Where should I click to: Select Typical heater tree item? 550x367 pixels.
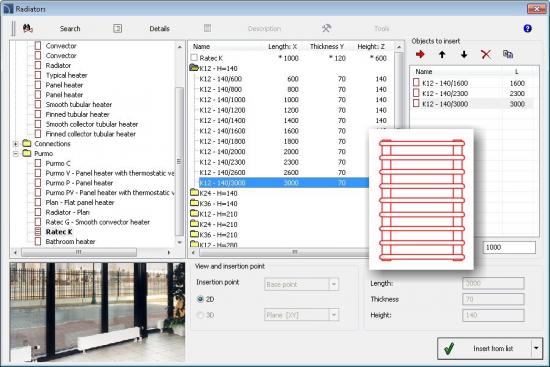(66, 75)
